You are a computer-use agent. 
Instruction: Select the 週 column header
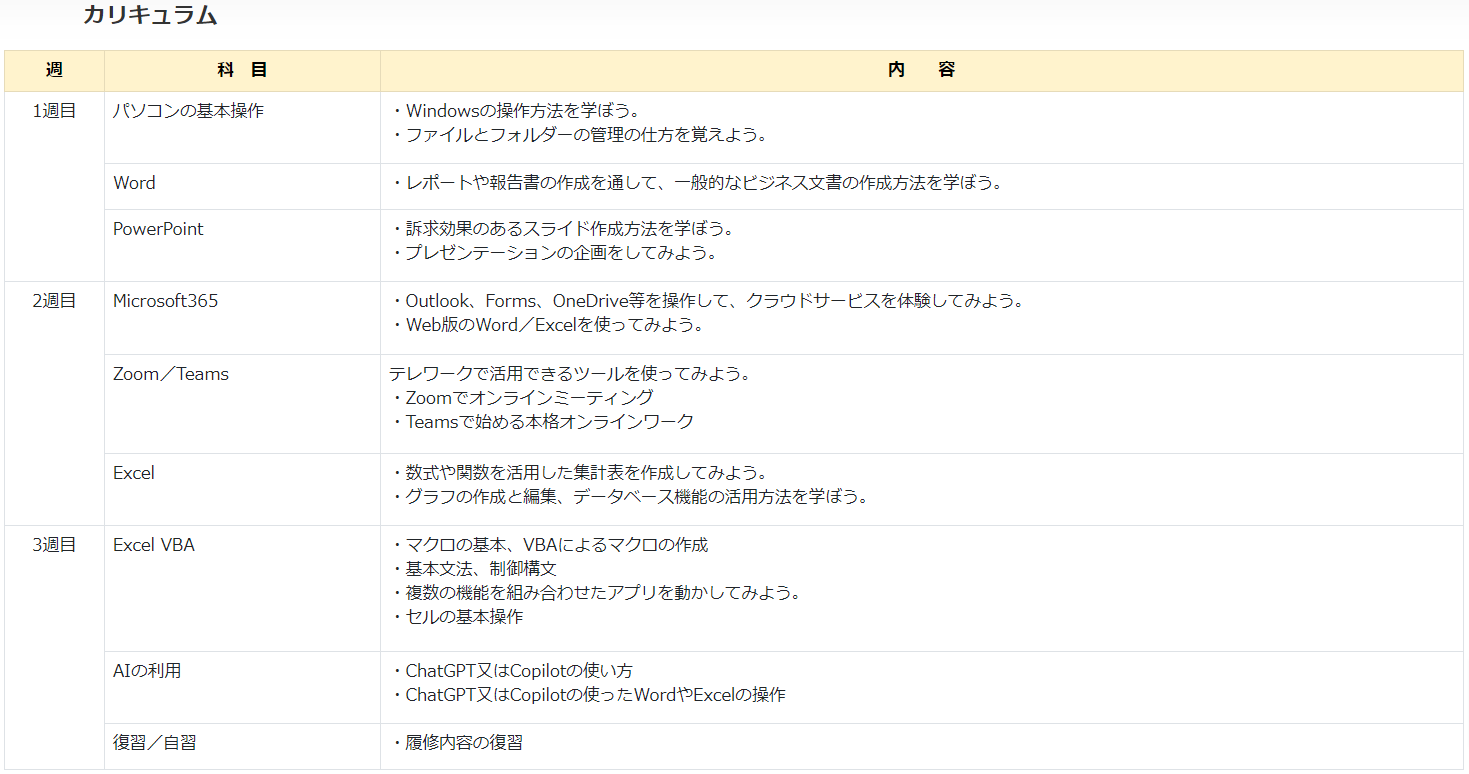[54, 70]
